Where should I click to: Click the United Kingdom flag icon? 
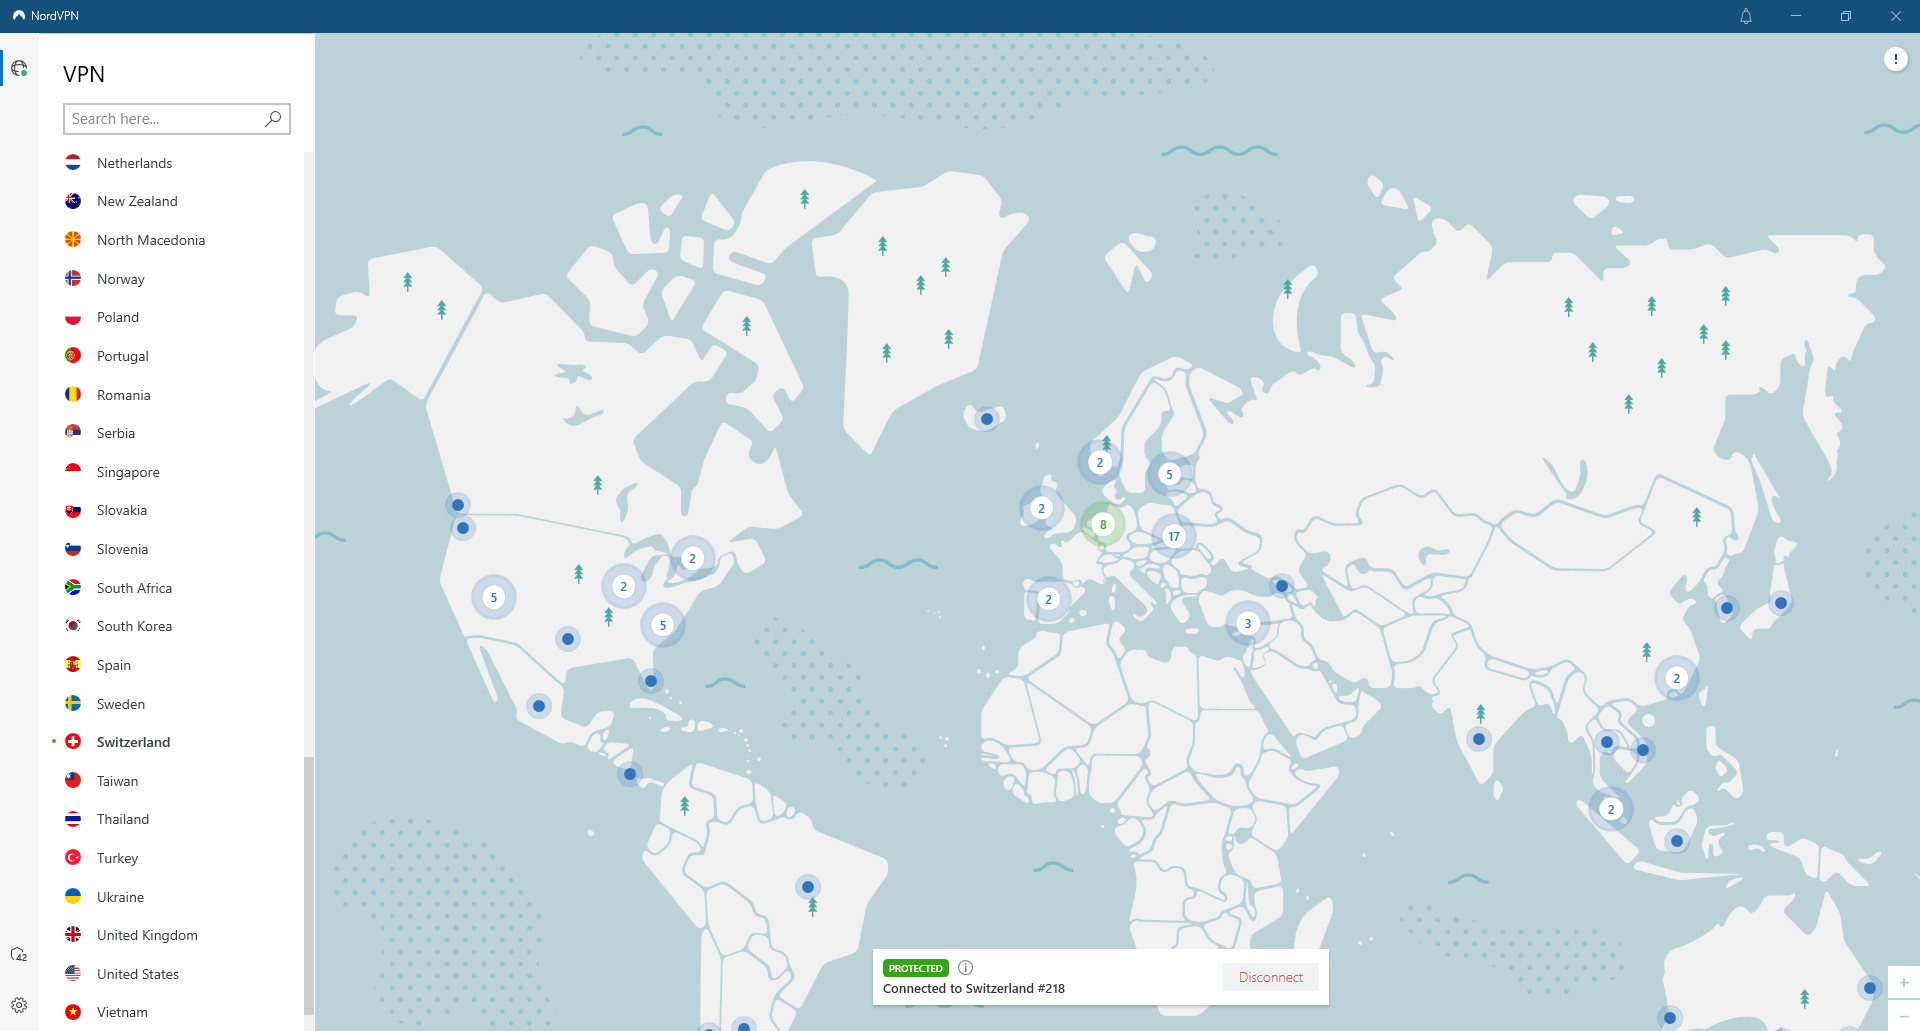click(x=73, y=935)
